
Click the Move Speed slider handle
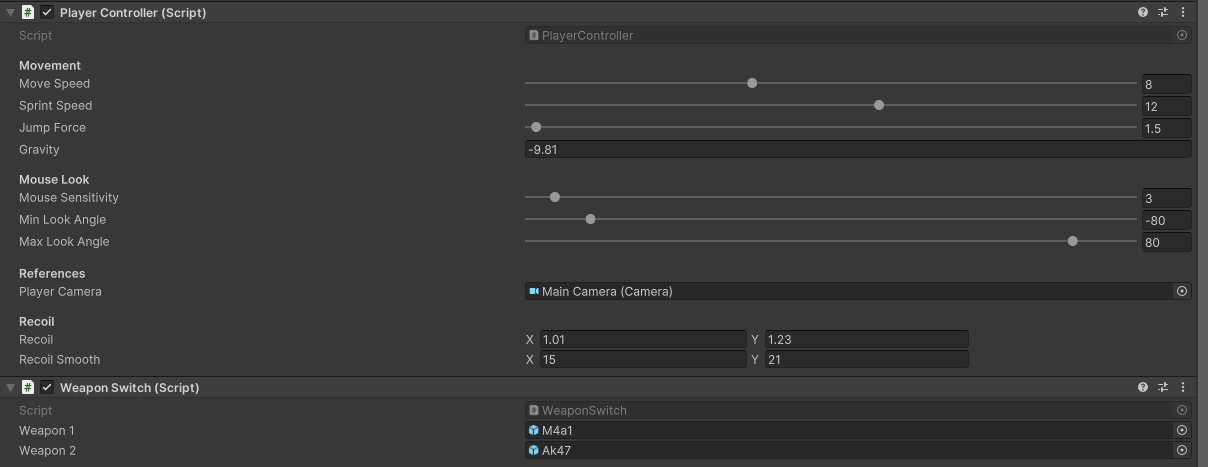coord(752,83)
